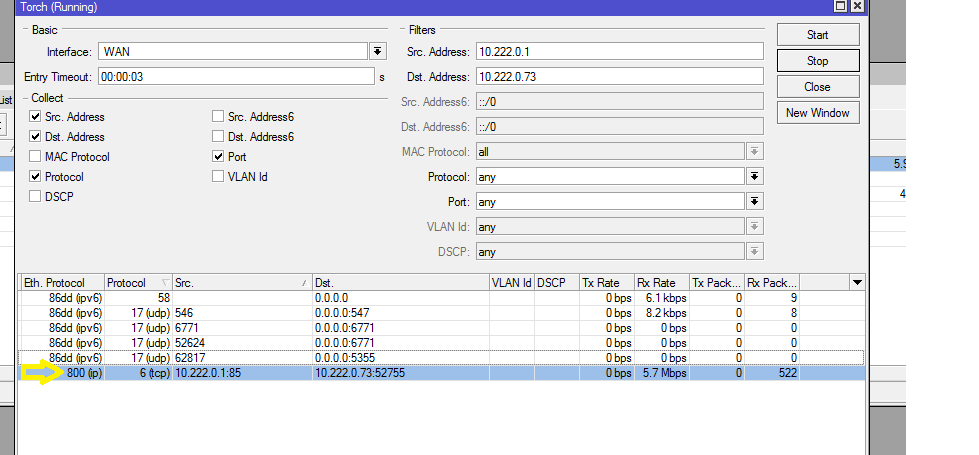Screen dimensions: 979x455
Task: Select the 10.222.0.1:85 tcp row
Action: click(x=400, y=373)
